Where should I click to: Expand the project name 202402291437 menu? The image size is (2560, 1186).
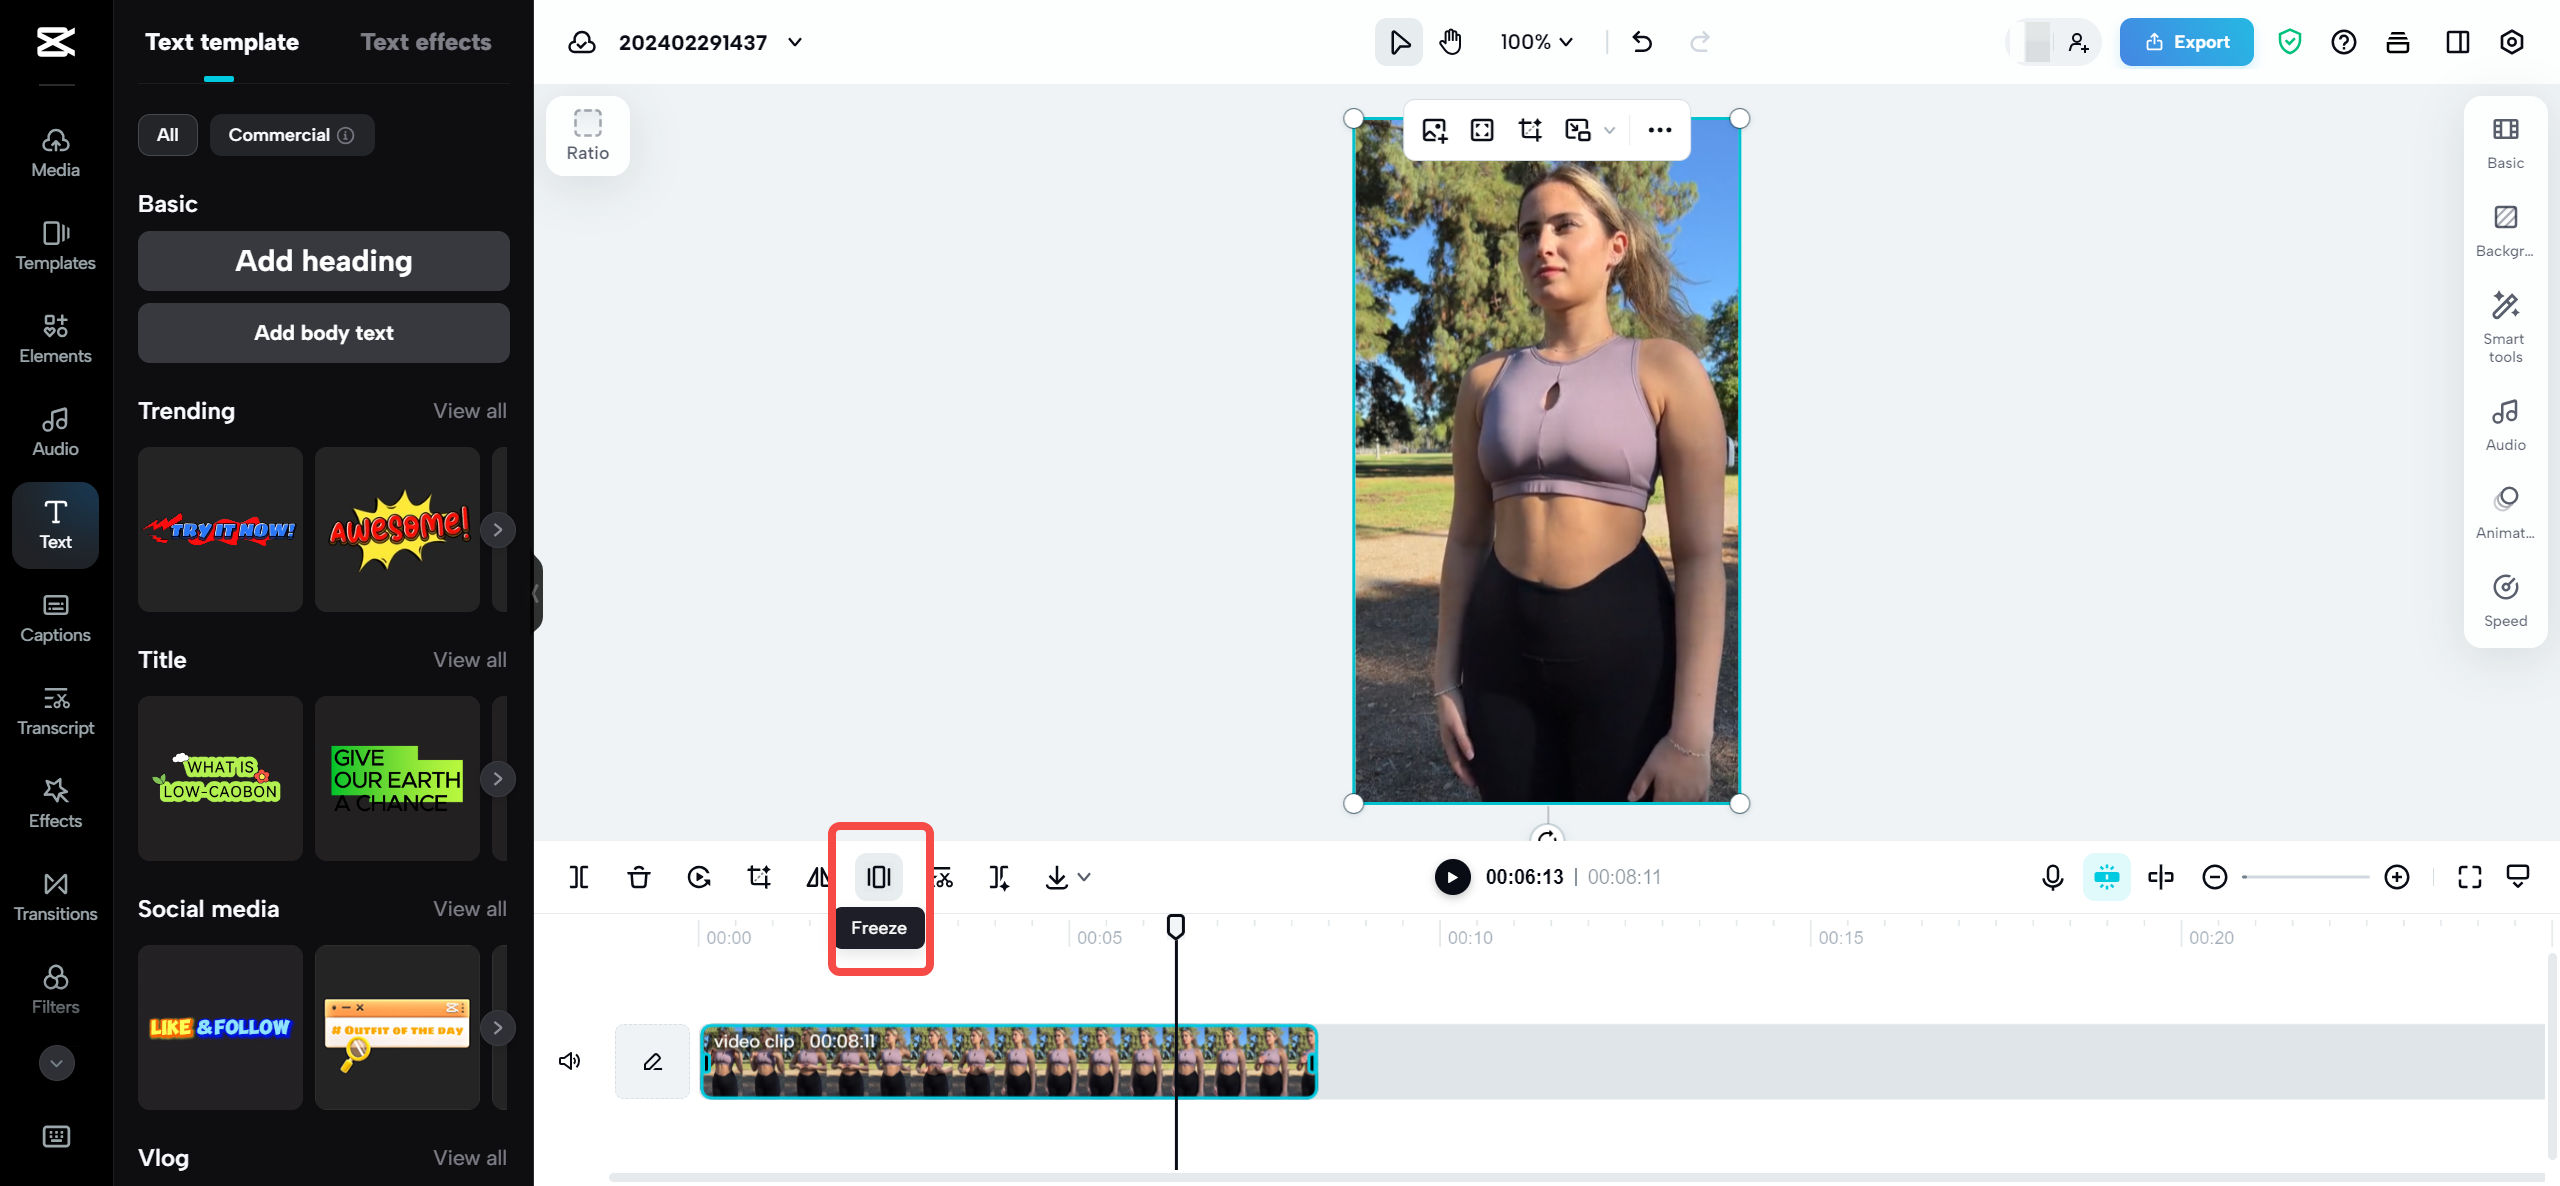tap(794, 42)
